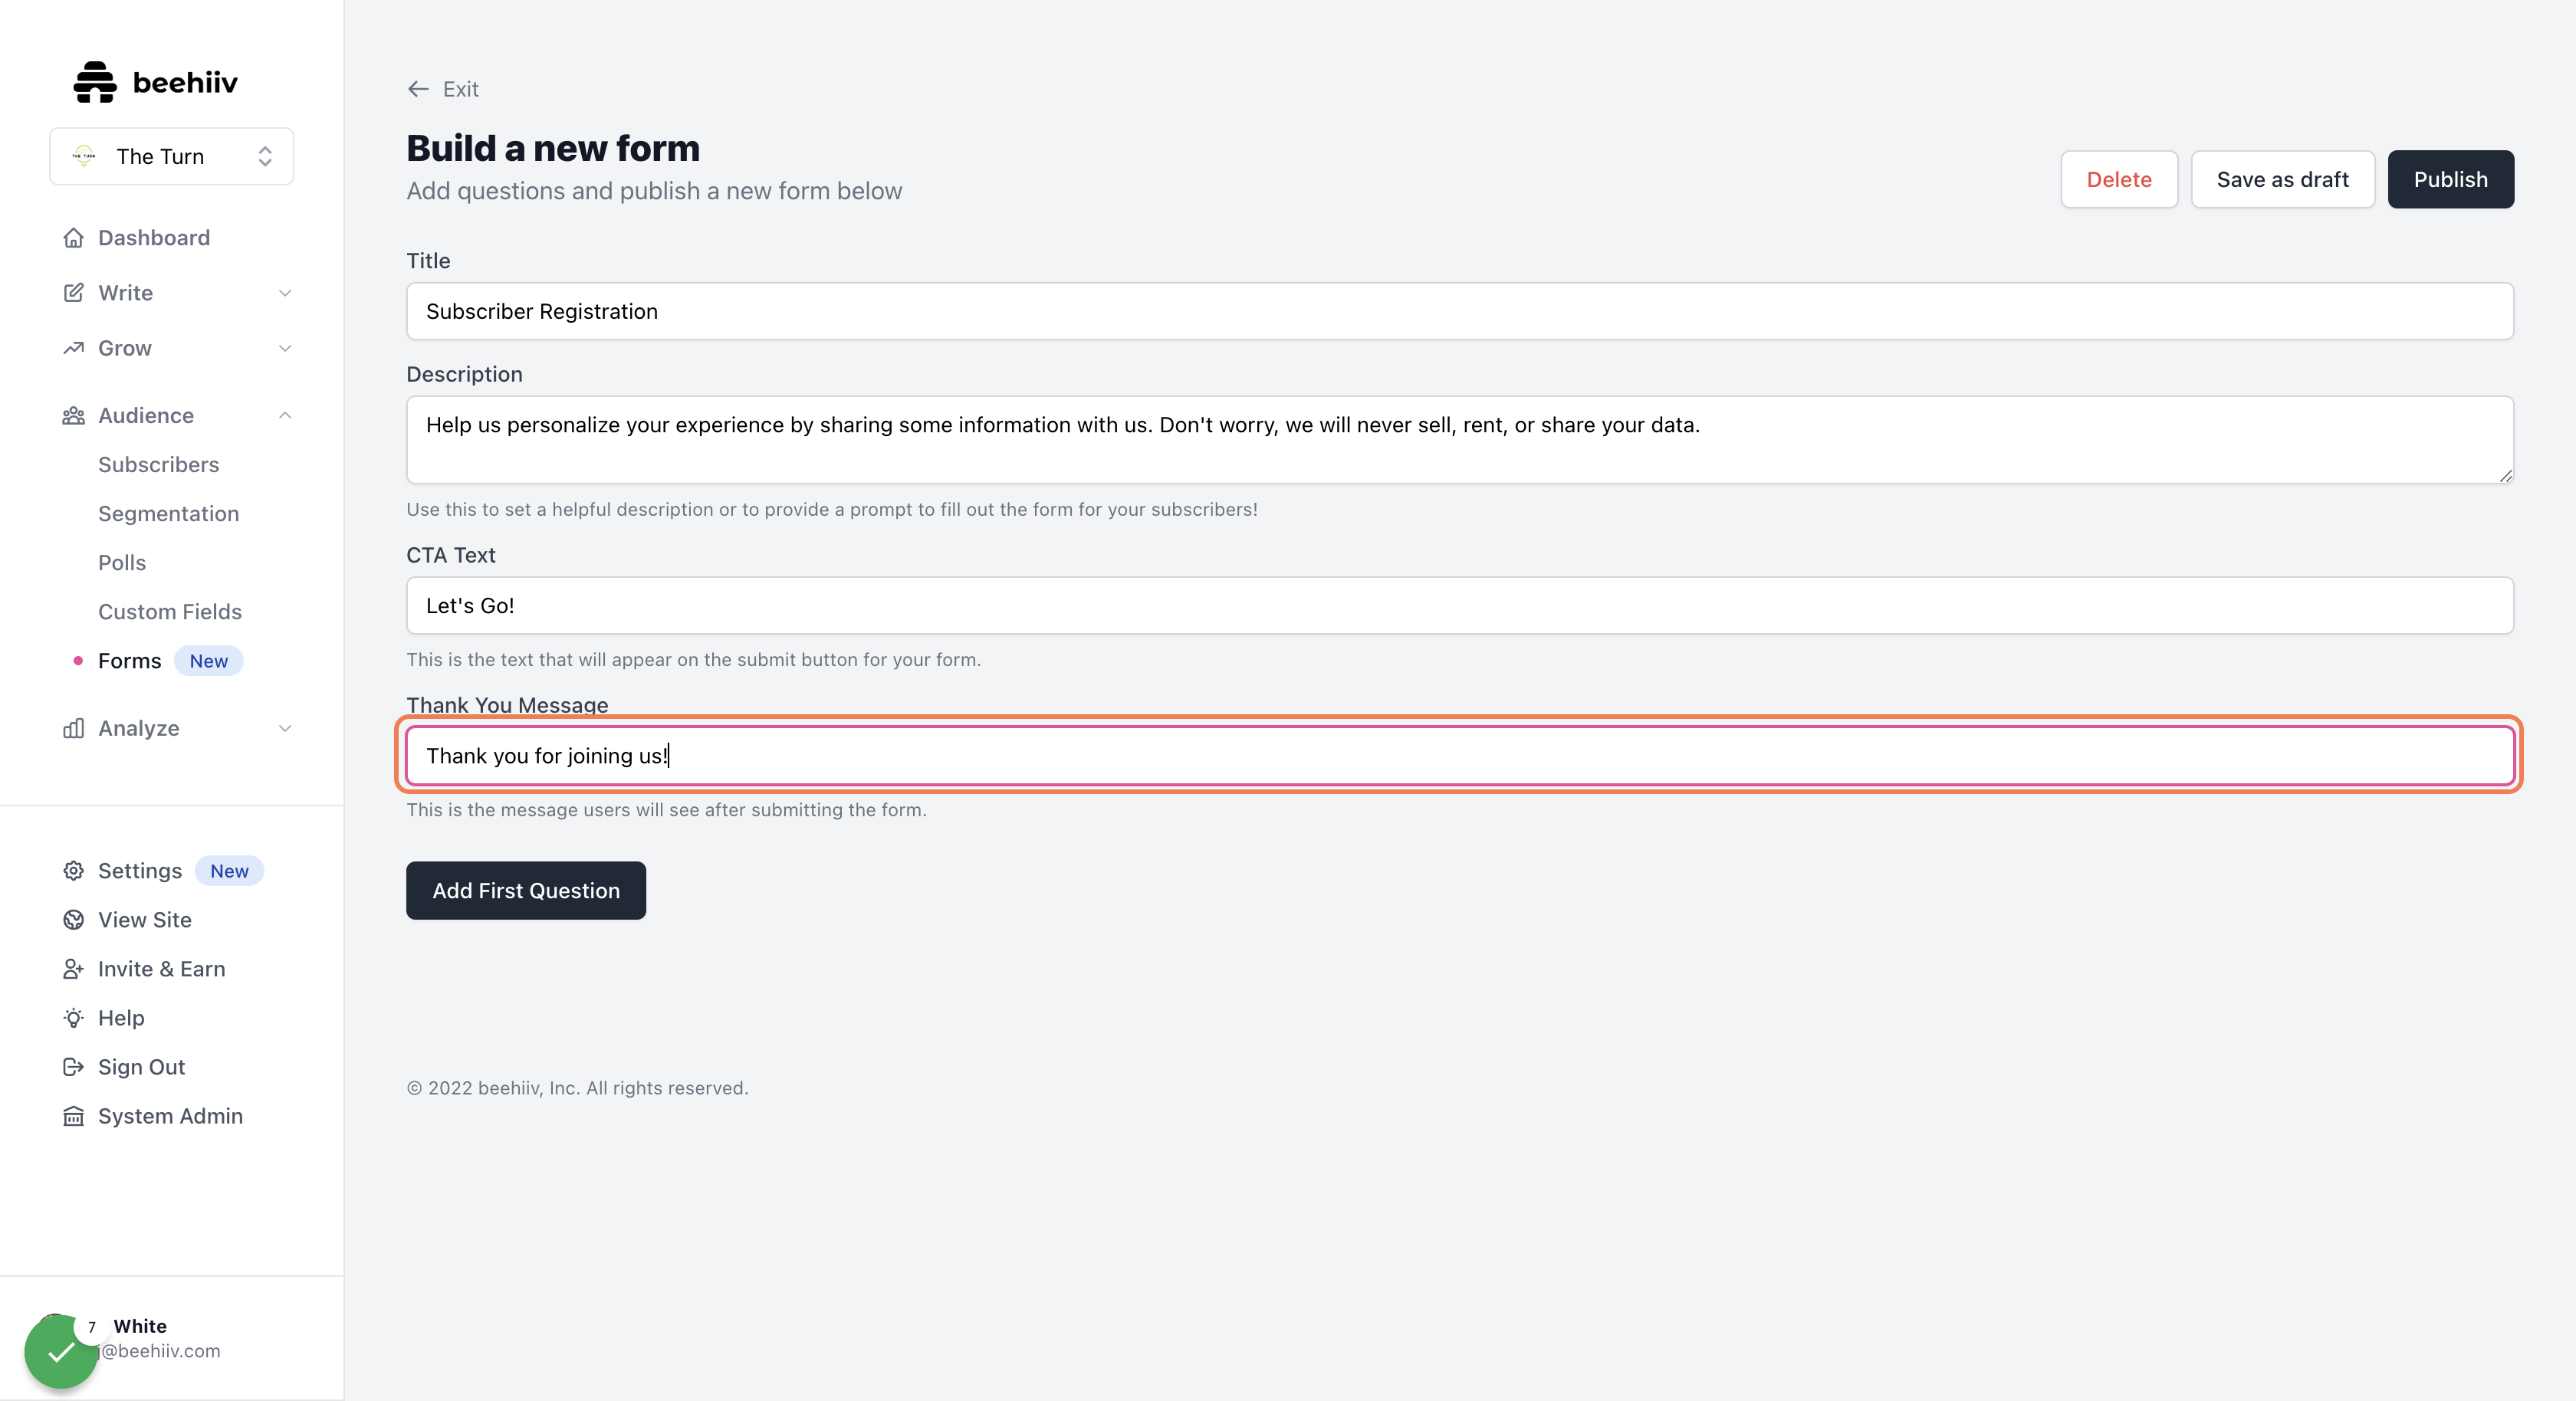Click the Thank You Message field
The width and height of the screenshot is (2576, 1401).
point(1460,755)
